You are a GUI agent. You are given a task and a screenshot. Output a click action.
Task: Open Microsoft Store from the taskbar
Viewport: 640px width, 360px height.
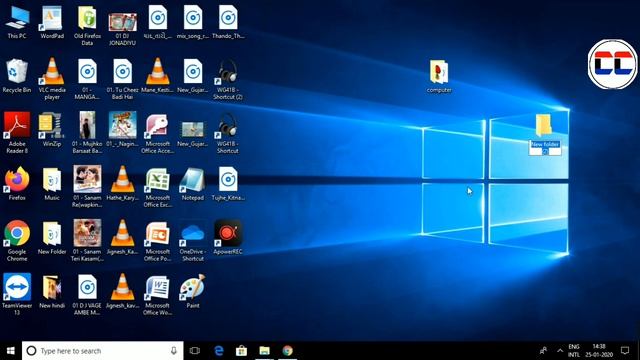(241, 351)
